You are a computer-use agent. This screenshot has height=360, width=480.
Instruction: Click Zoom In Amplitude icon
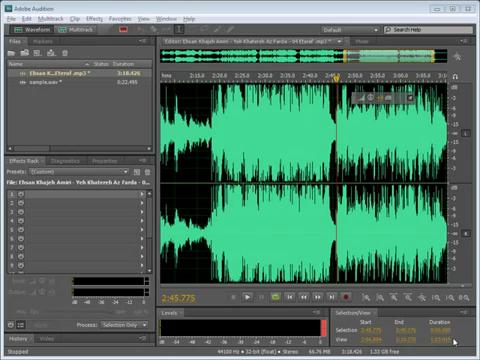(366, 297)
